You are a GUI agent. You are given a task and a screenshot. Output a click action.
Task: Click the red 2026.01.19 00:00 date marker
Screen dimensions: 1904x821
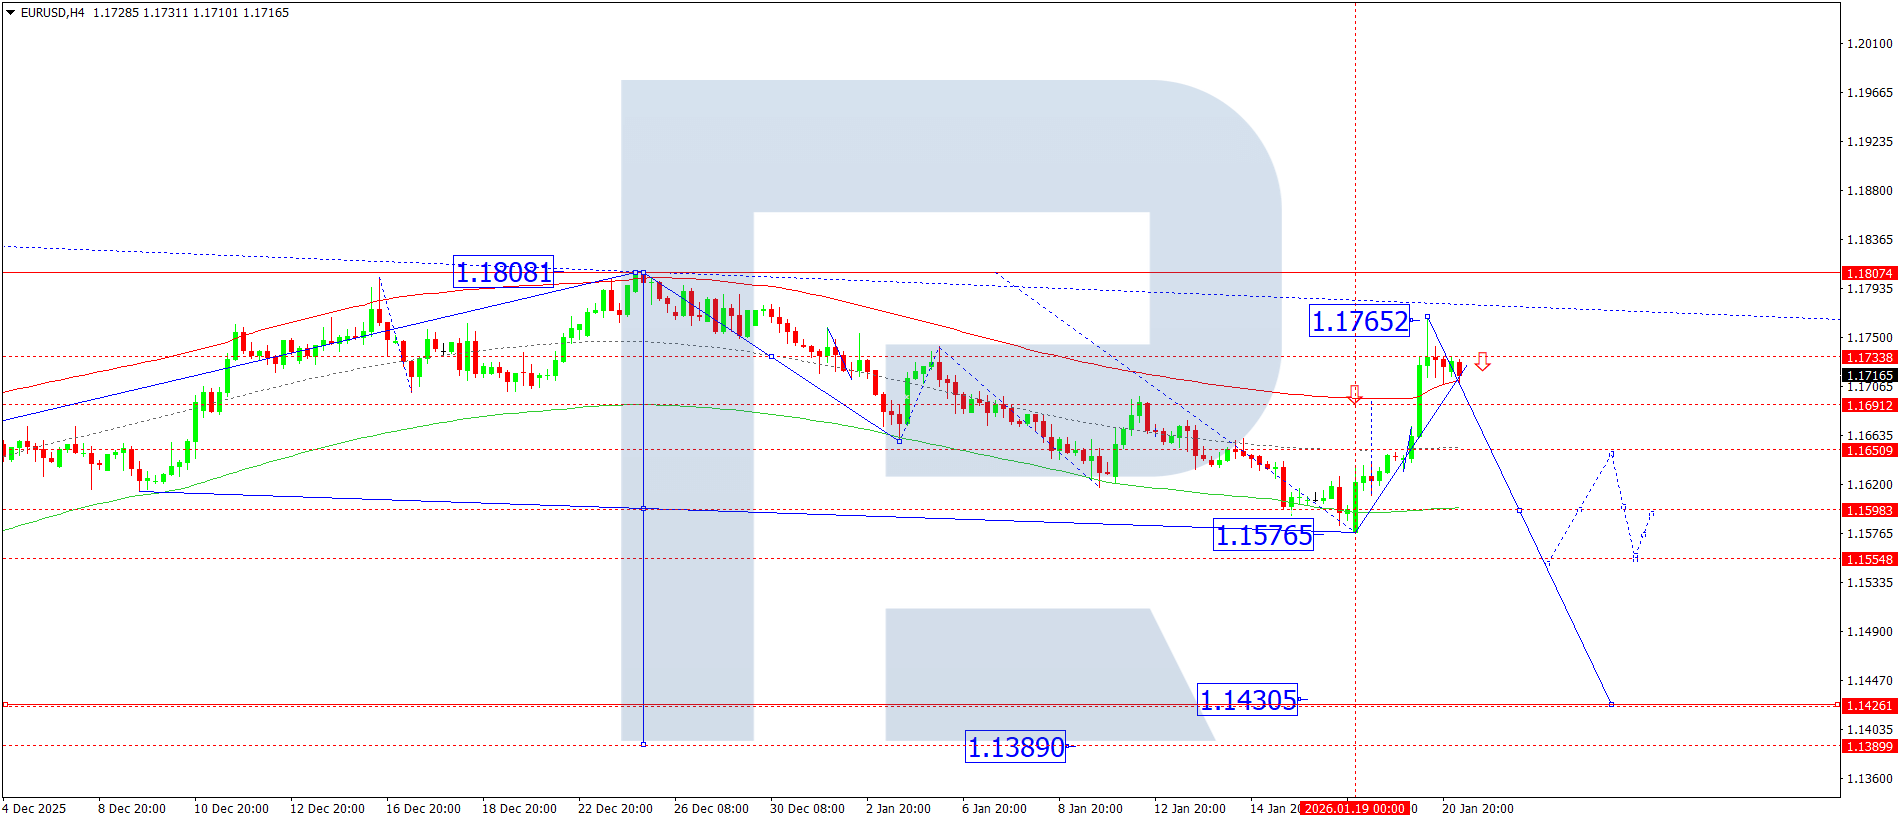[x=1355, y=808]
